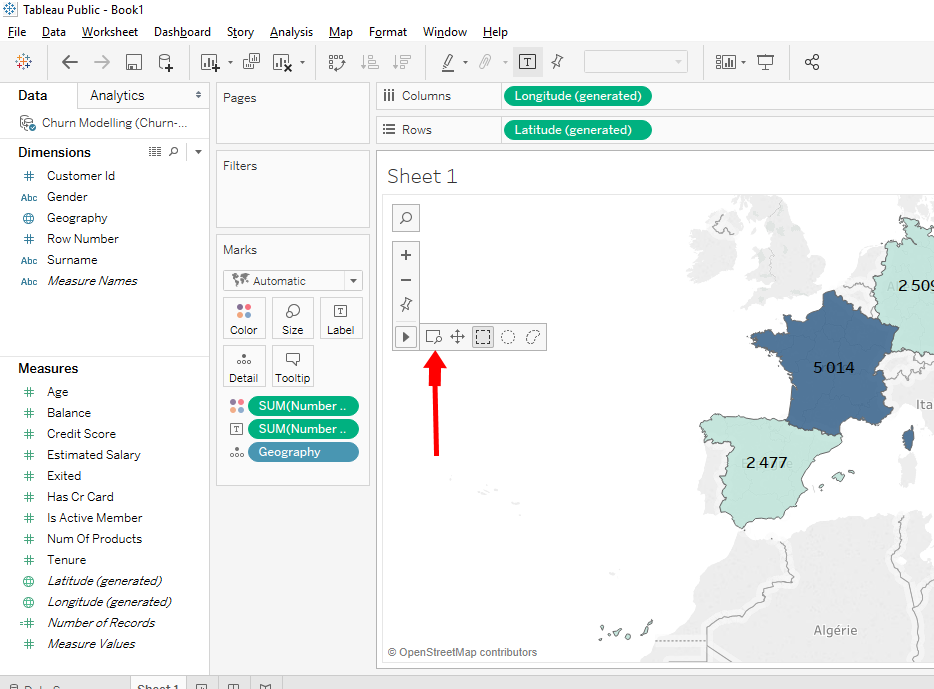Choose the Lasso Selection map tool
This screenshot has width=934, height=689.
coord(533,337)
